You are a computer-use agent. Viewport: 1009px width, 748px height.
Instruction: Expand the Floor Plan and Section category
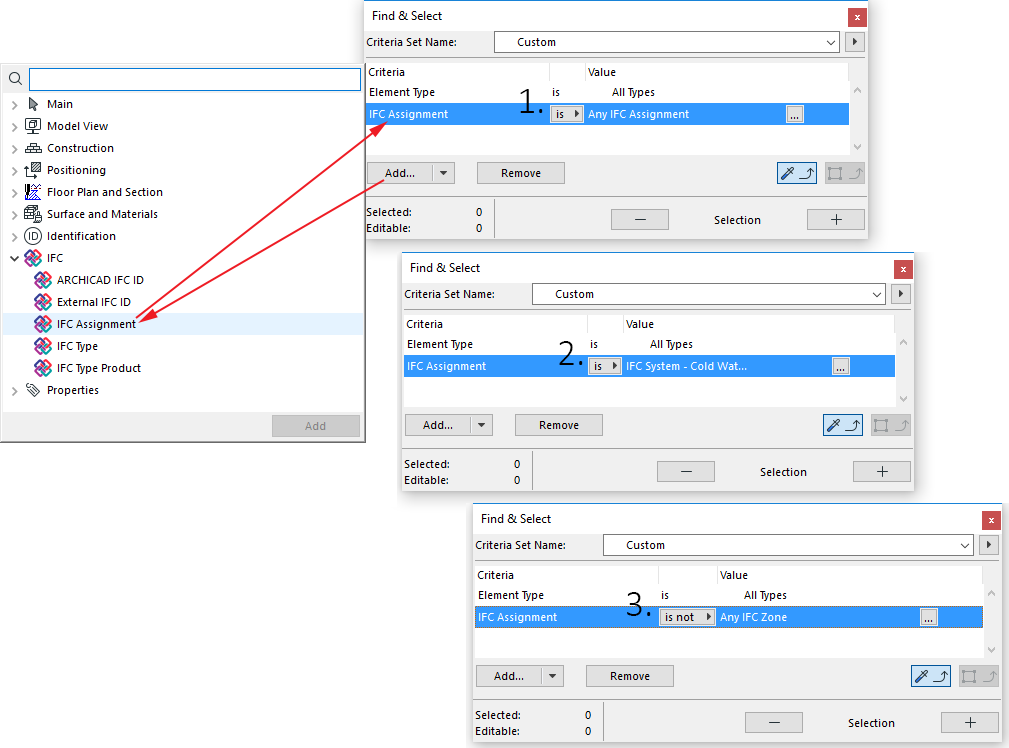(x=14, y=192)
